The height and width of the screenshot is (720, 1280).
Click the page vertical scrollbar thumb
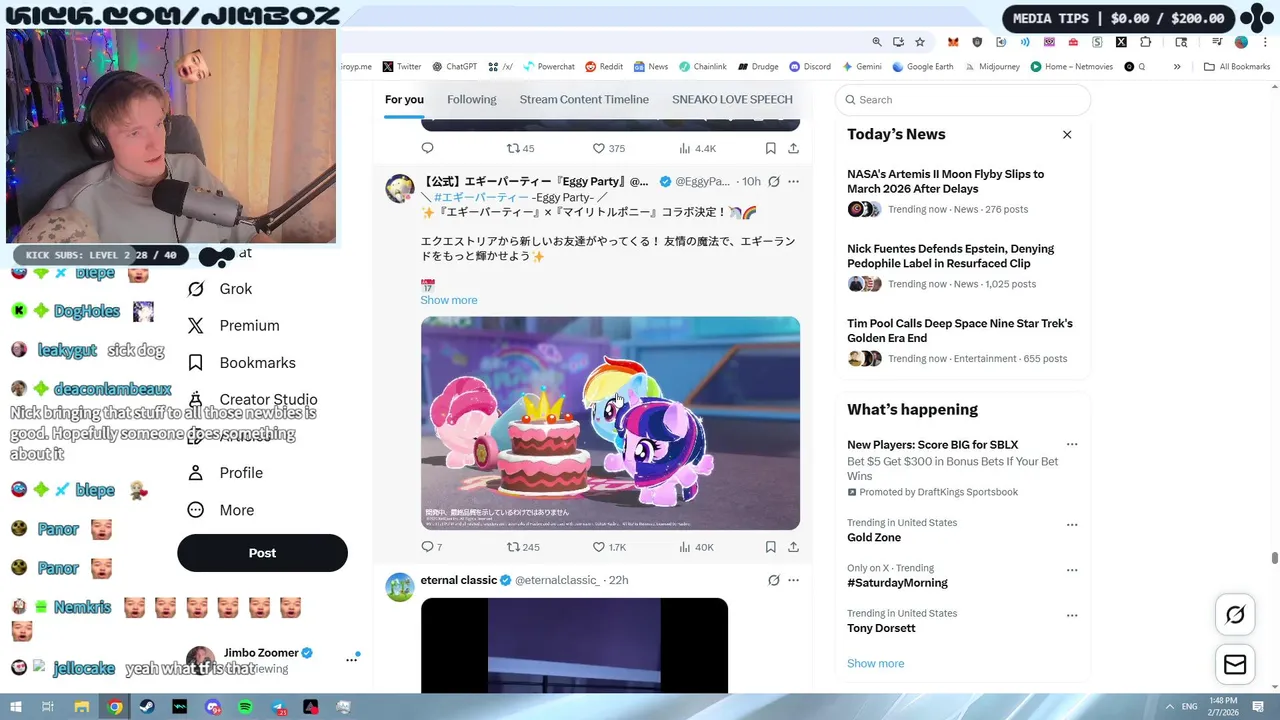coord(1274,558)
